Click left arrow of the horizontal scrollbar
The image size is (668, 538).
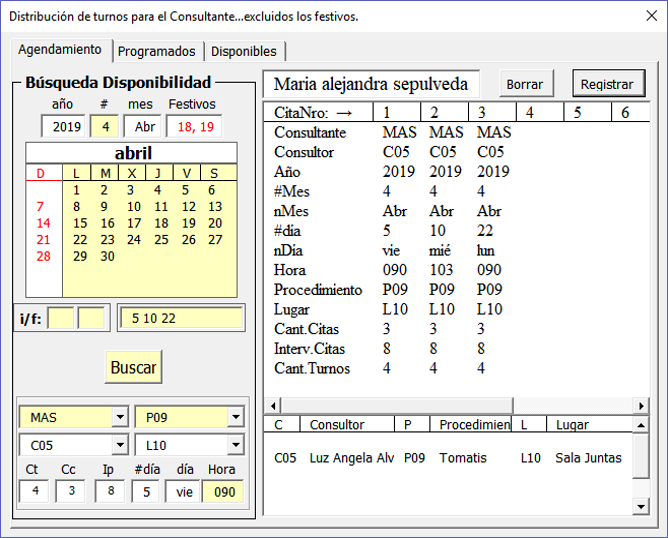click(x=273, y=406)
